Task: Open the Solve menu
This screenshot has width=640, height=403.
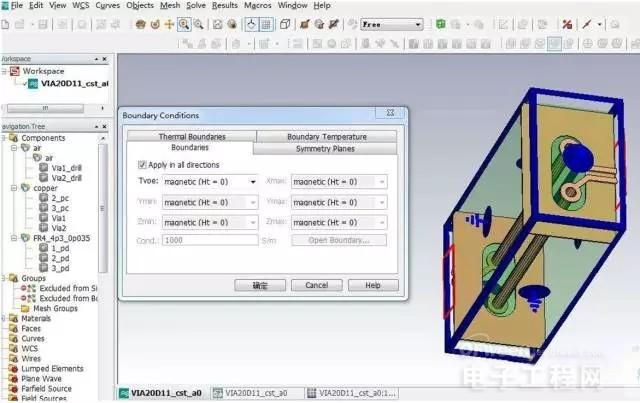Action: coord(193,5)
